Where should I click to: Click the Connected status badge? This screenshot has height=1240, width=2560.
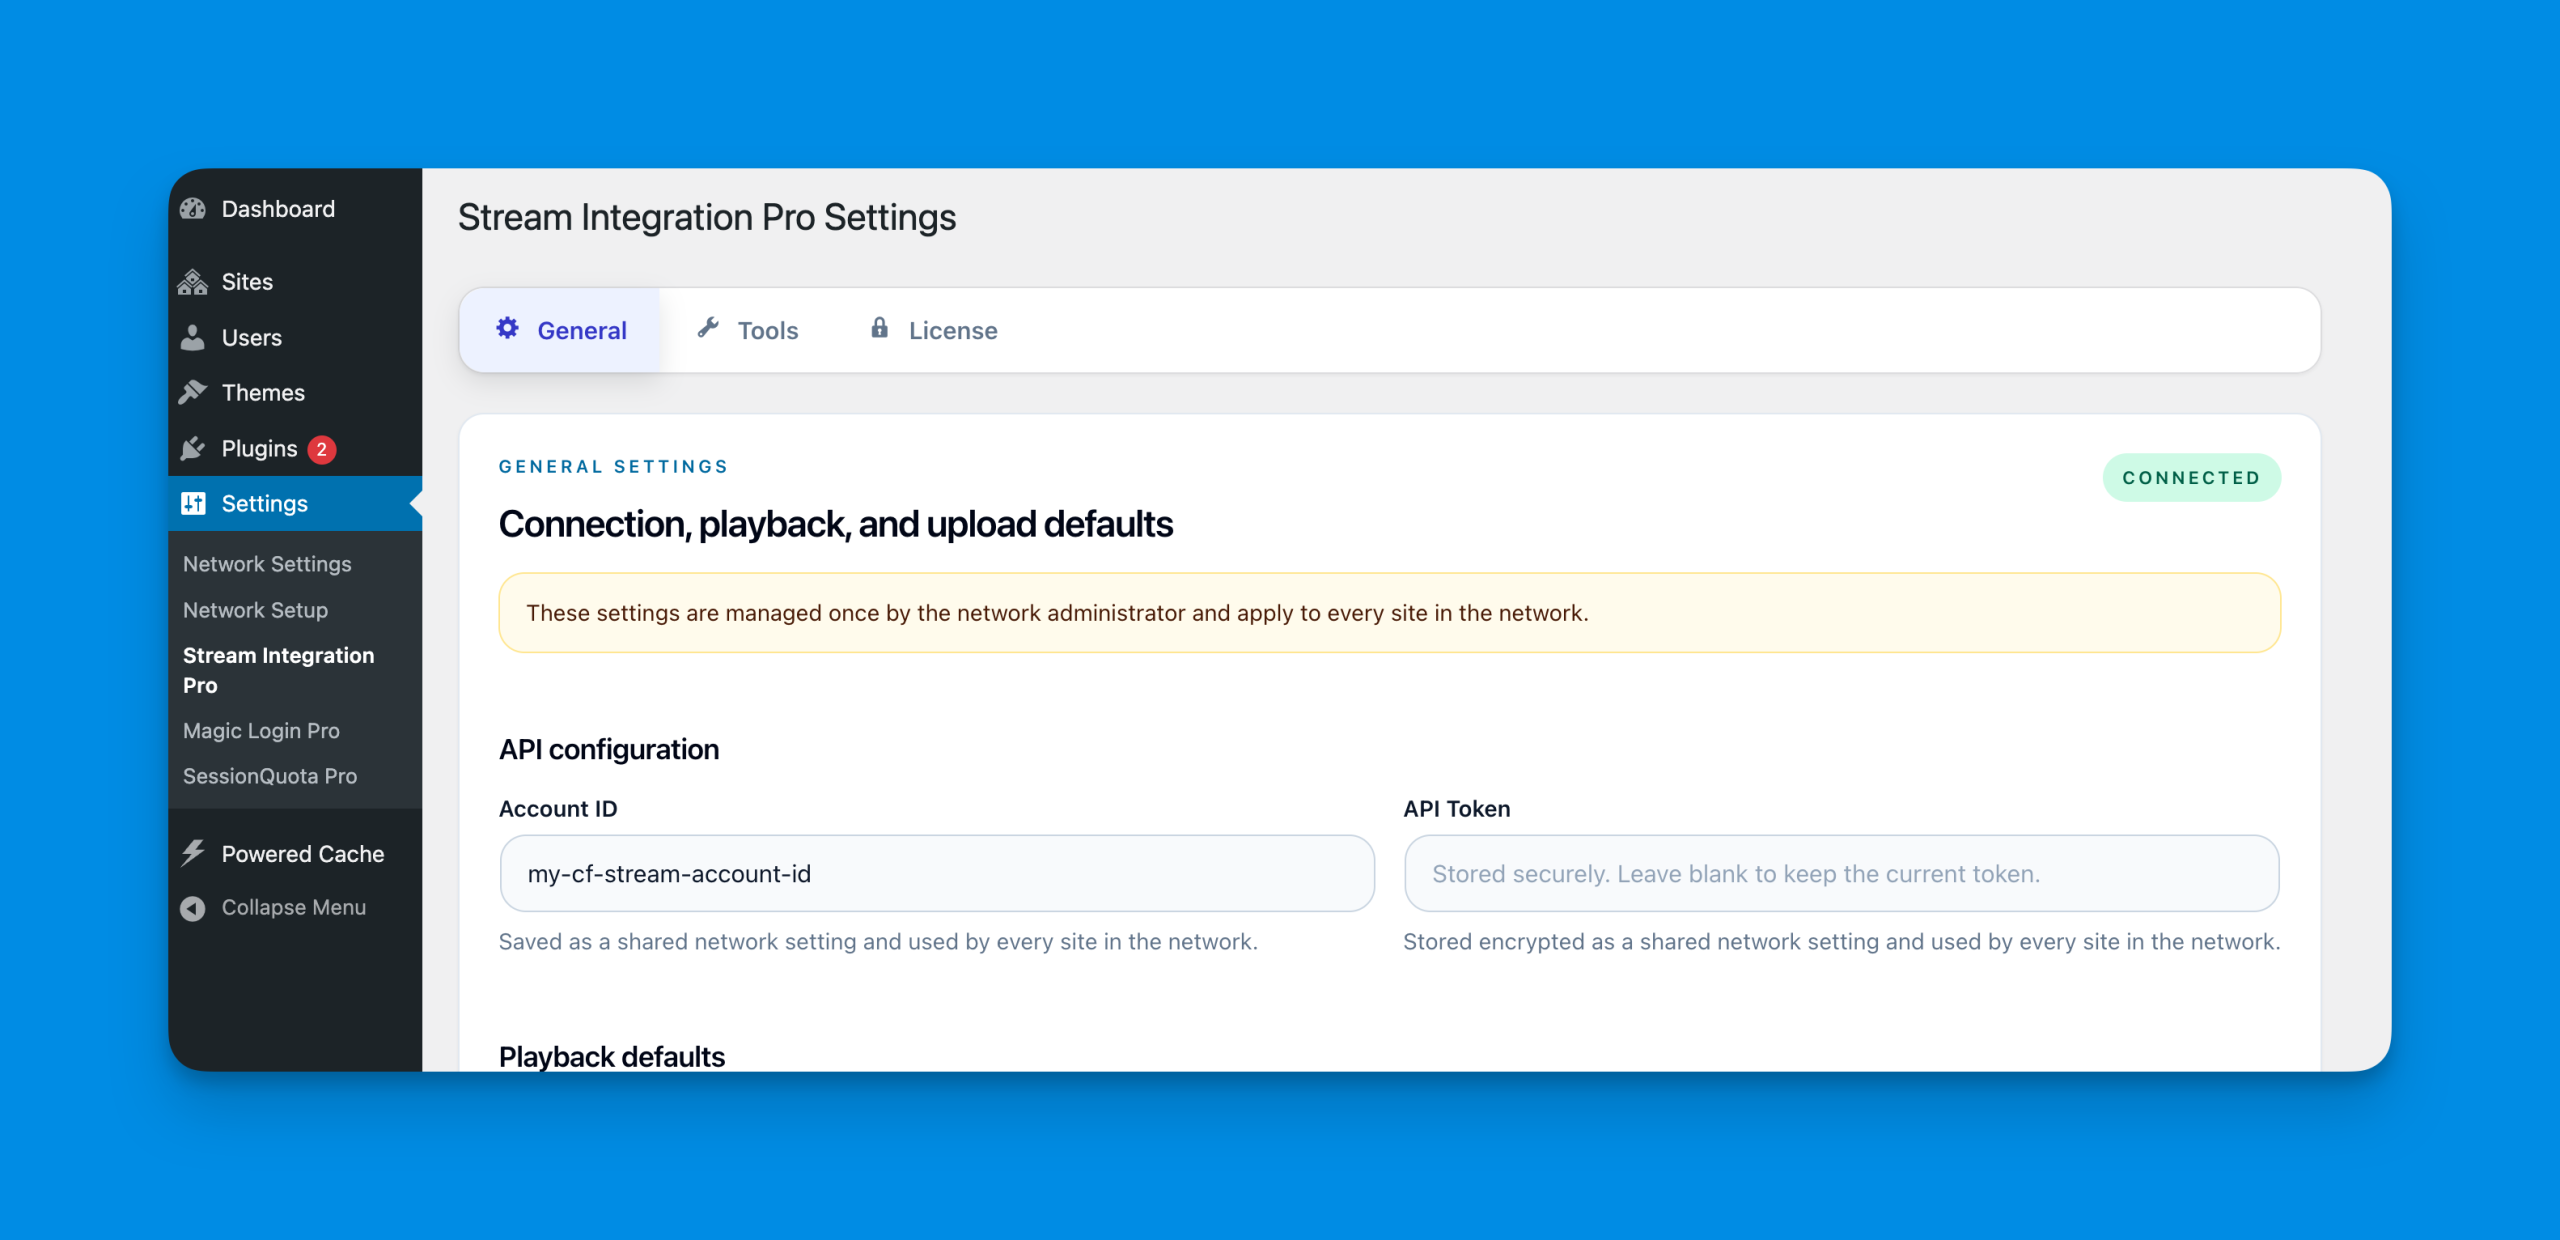point(2191,478)
